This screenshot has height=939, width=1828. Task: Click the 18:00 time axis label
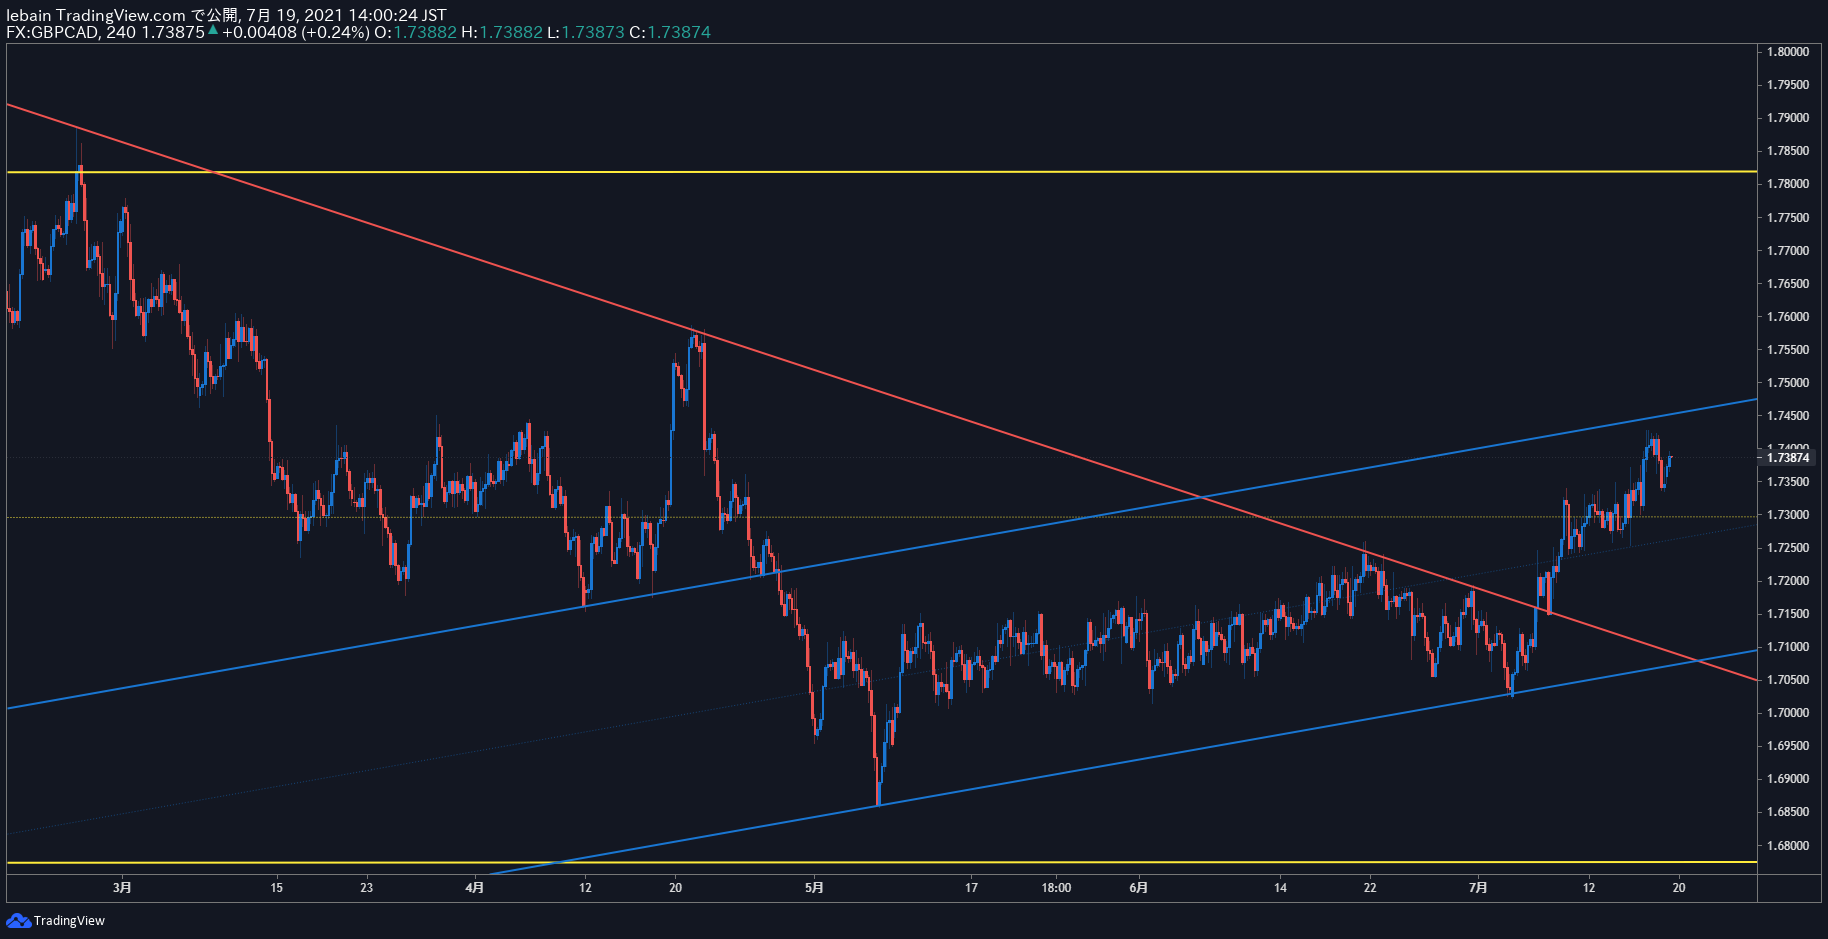pos(1056,887)
